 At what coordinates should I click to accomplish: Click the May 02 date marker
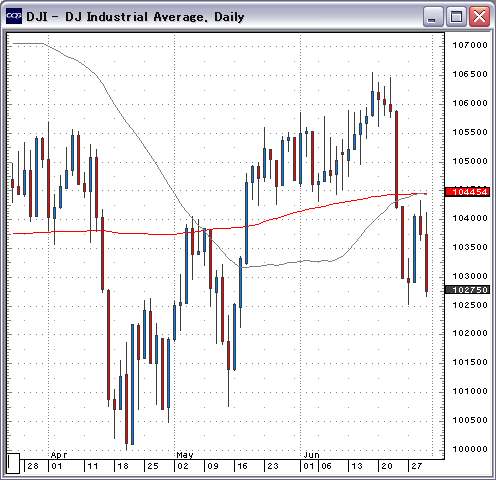pyautogui.click(x=183, y=466)
